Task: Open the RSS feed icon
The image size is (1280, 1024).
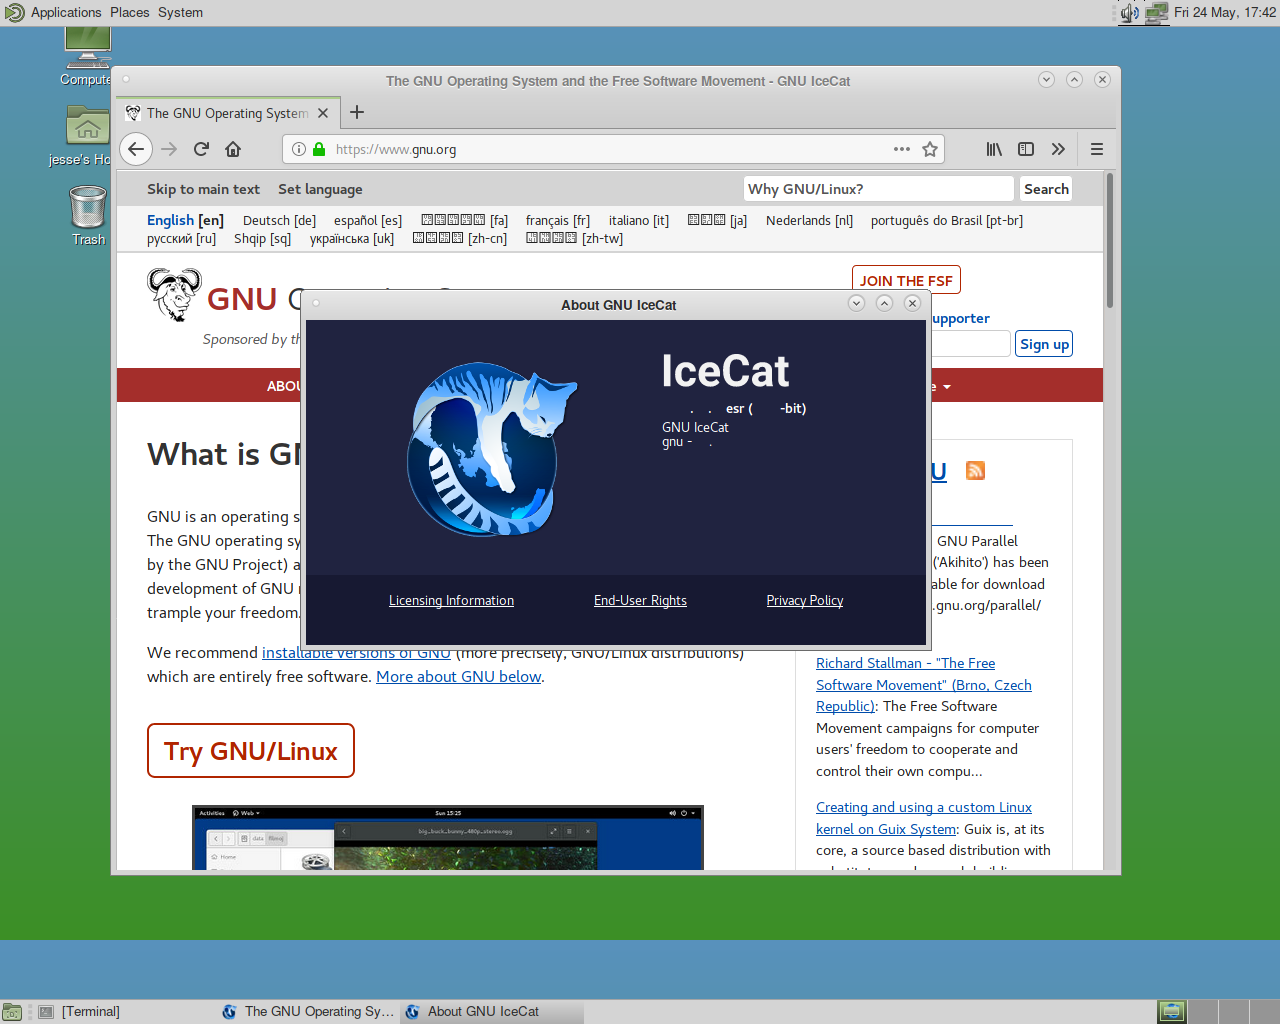Action: [x=975, y=470]
